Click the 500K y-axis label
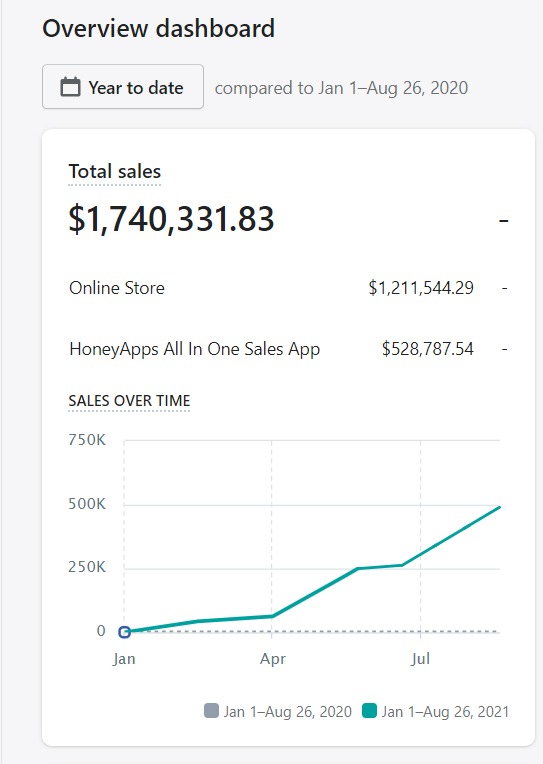543x764 pixels. click(87, 504)
